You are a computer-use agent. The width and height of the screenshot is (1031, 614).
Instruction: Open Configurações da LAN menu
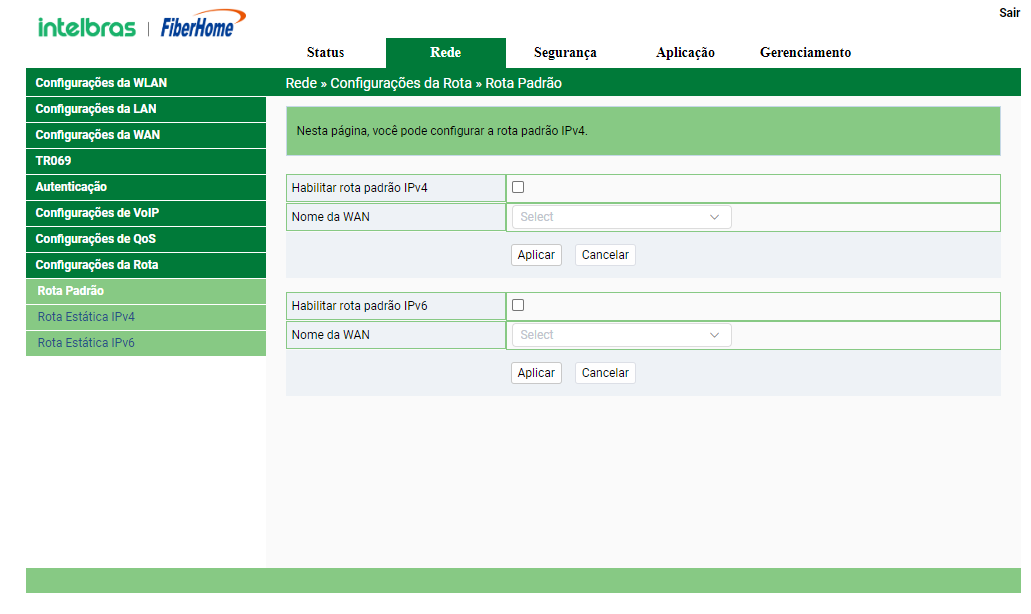[146, 109]
